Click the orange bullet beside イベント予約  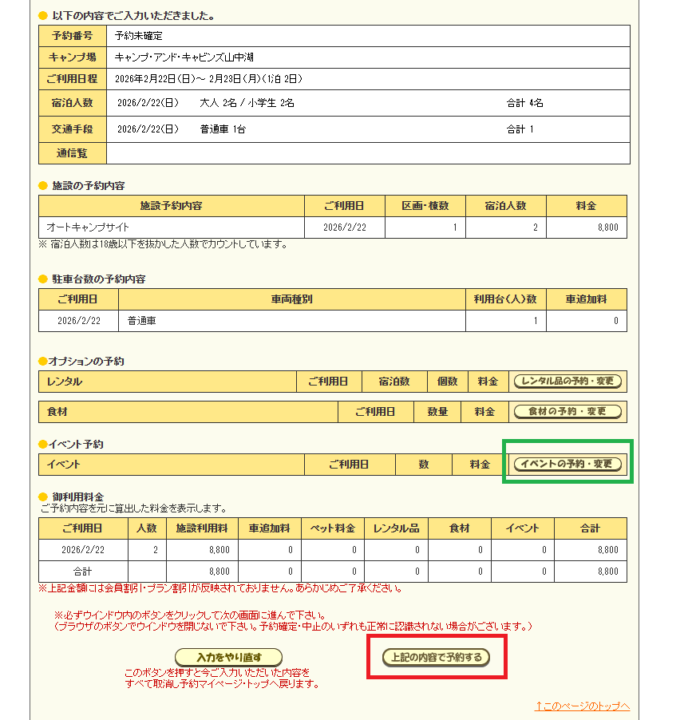point(42,443)
